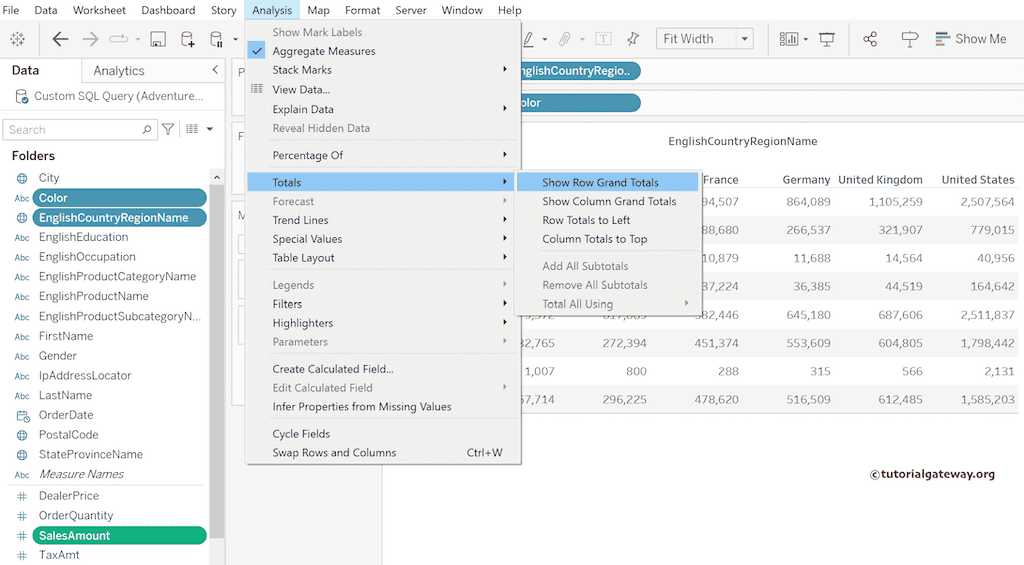Select Show Column Grand Totals
Screen dimensions: 1024x565
(608, 201)
